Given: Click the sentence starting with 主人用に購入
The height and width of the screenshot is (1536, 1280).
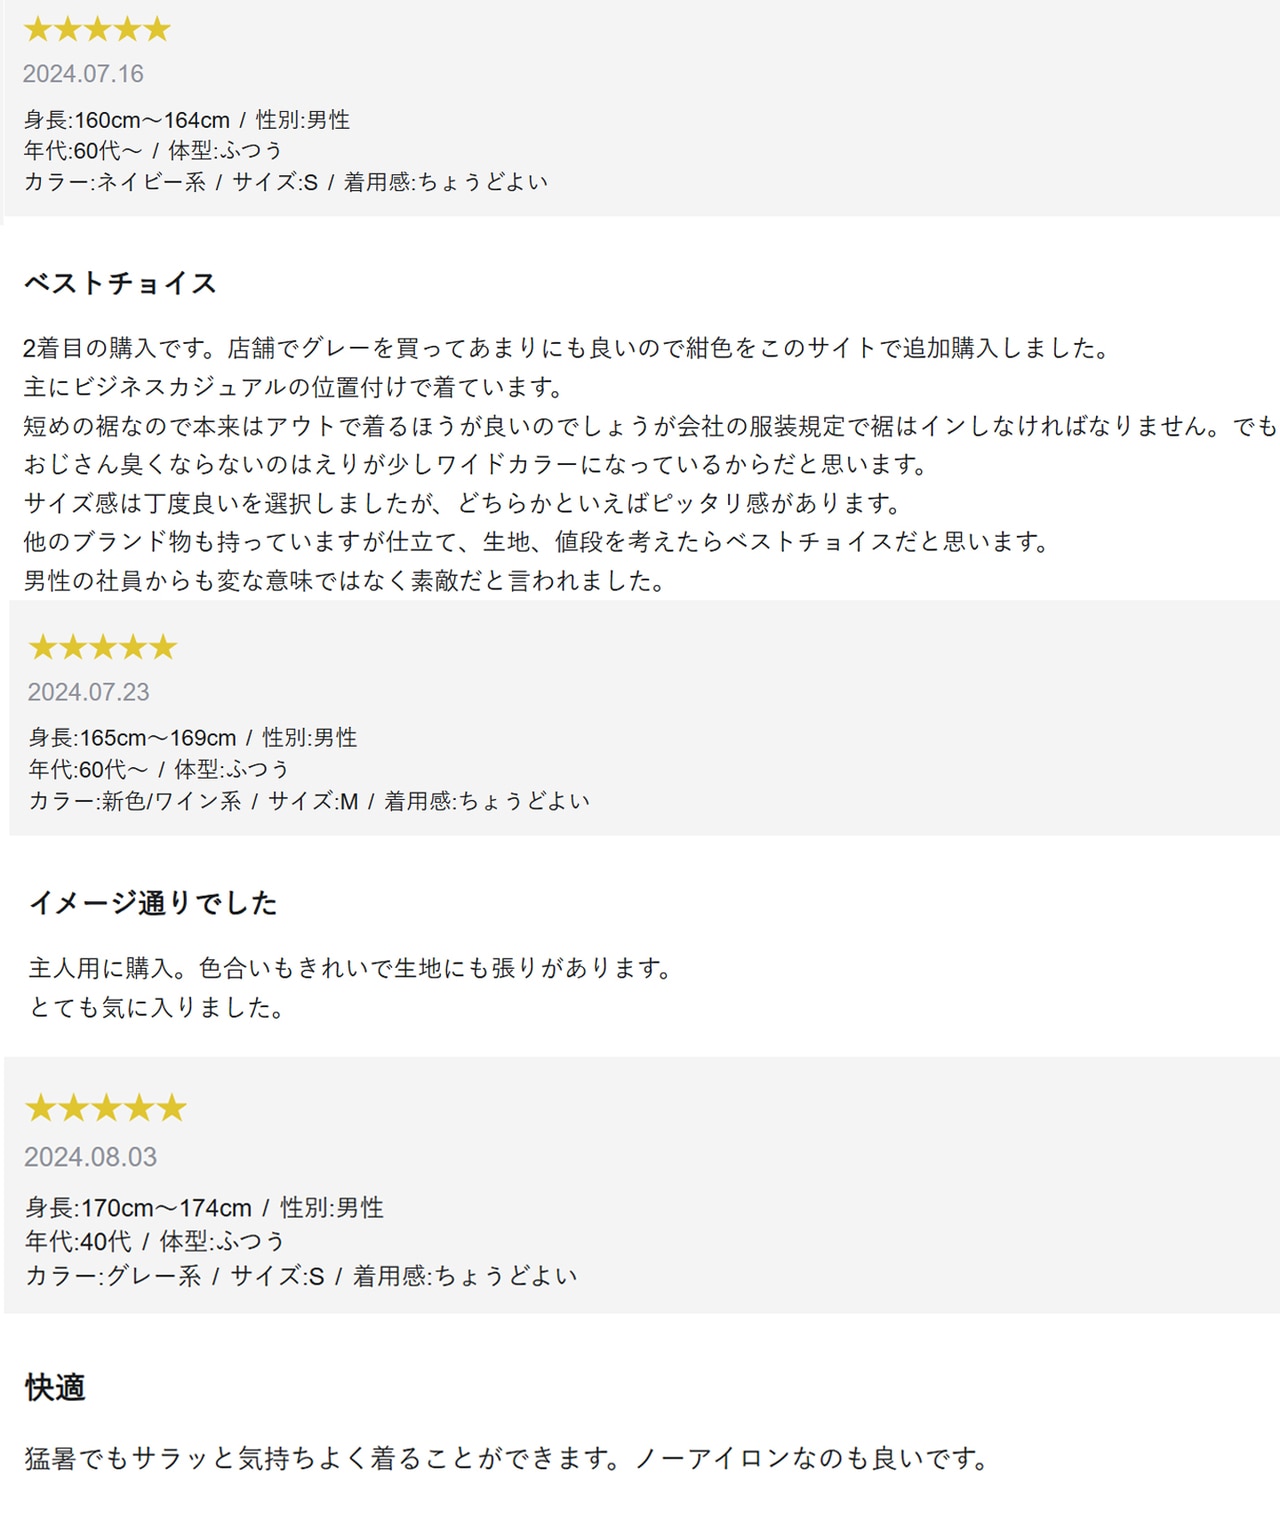Looking at the screenshot, I should click(352, 968).
